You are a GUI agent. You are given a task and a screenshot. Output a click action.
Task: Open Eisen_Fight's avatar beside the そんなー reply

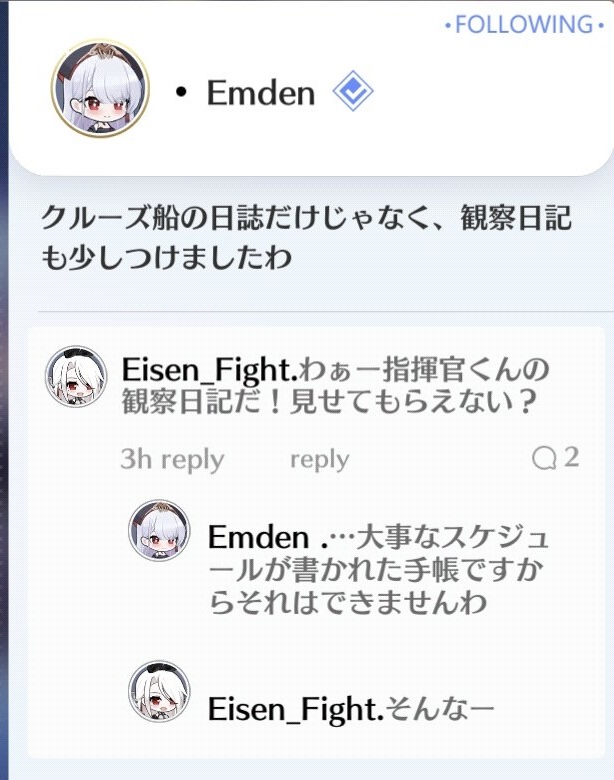(x=159, y=690)
